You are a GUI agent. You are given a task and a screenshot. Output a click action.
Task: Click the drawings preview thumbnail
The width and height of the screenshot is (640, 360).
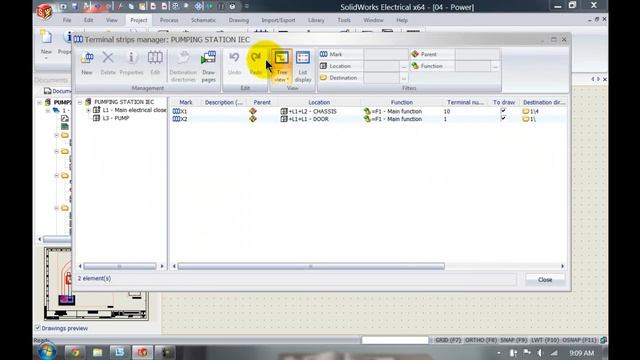tap(96, 284)
